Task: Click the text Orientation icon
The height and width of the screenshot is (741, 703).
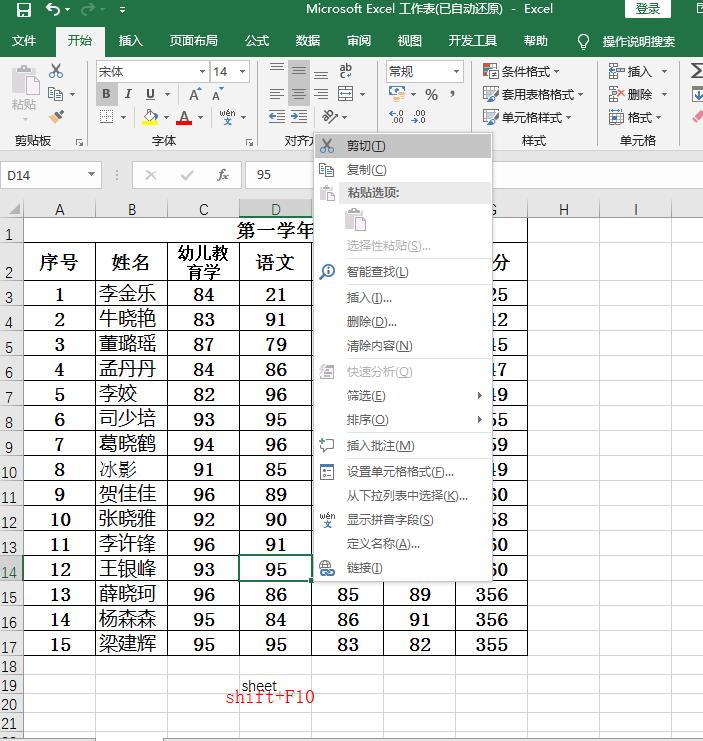Action: click(330, 116)
